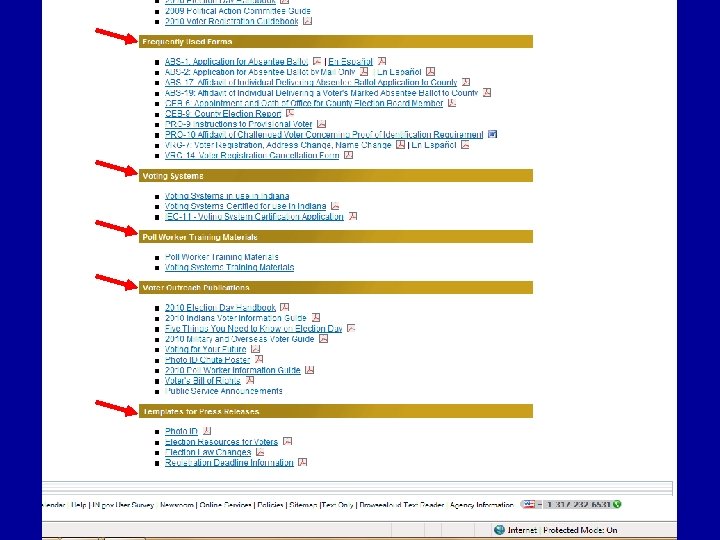720x540 pixels.
Task: Click the Frequently Used Forms section header
Action: coord(336,41)
